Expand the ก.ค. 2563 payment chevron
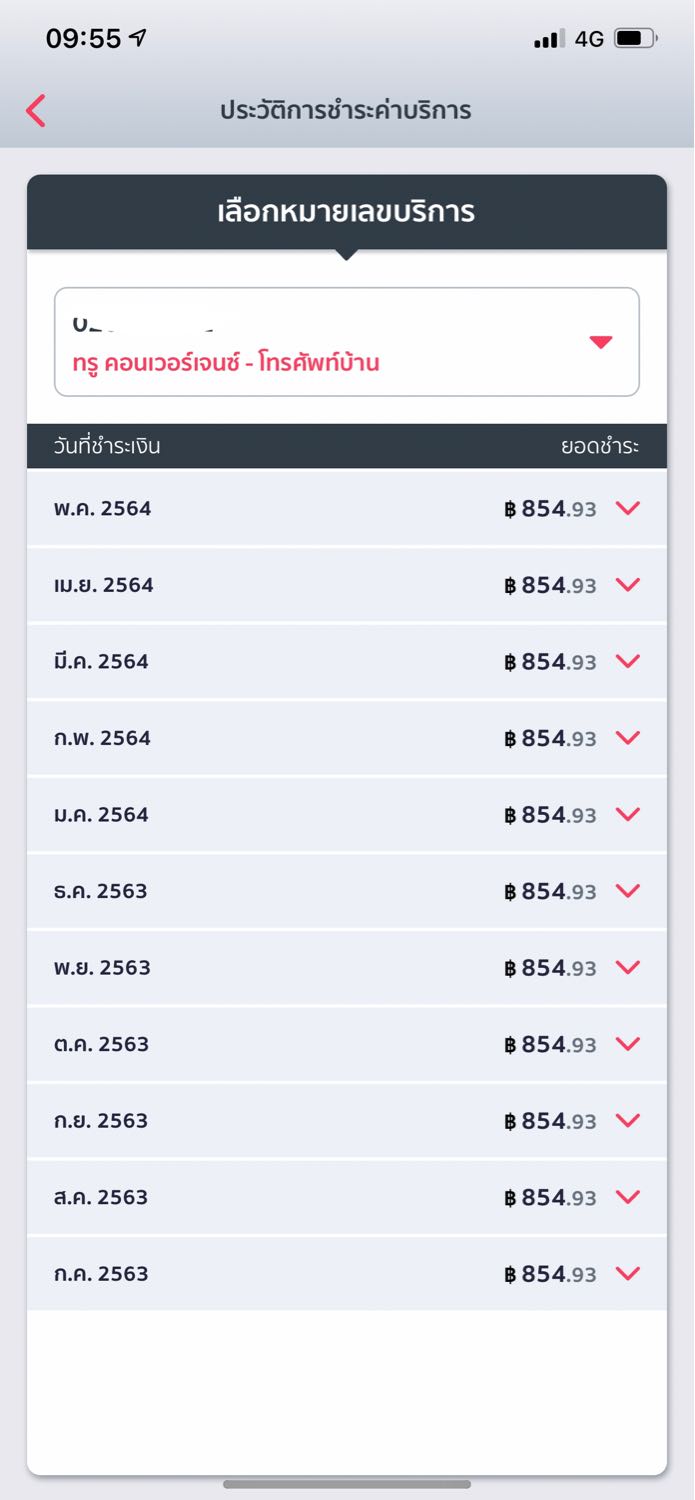 tap(628, 1273)
